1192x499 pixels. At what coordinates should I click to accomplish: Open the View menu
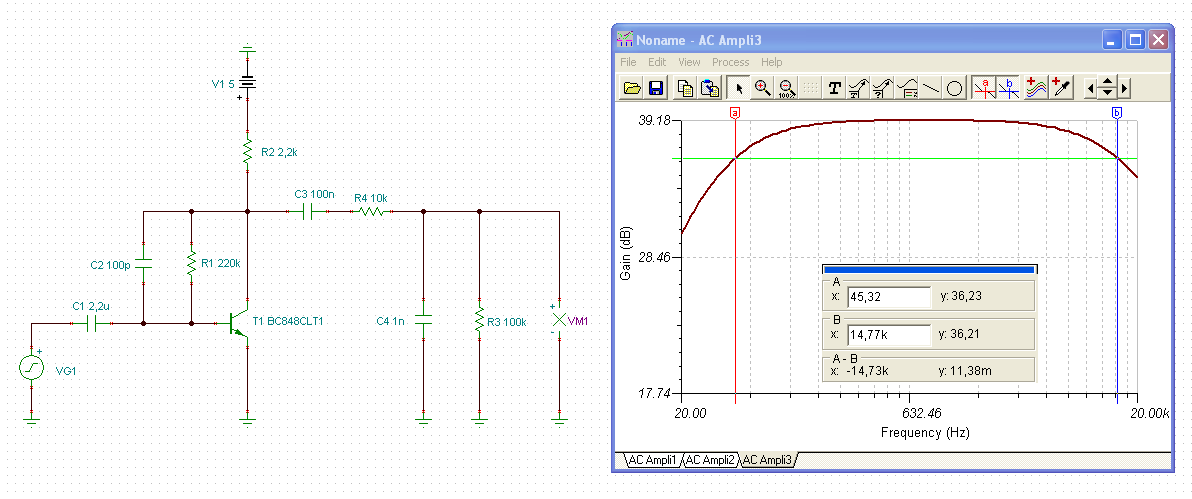pyautogui.click(x=689, y=62)
